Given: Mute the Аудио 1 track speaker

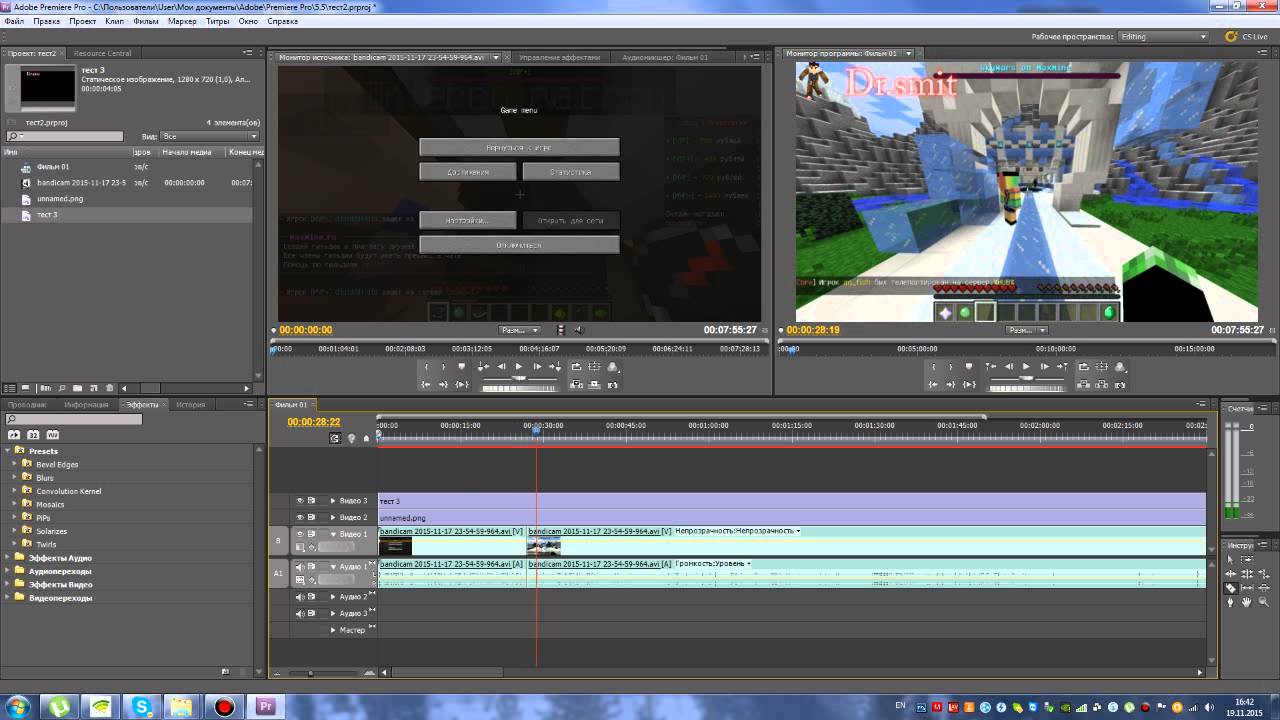Looking at the screenshot, I should pyautogui.click(x=300, y=567).
